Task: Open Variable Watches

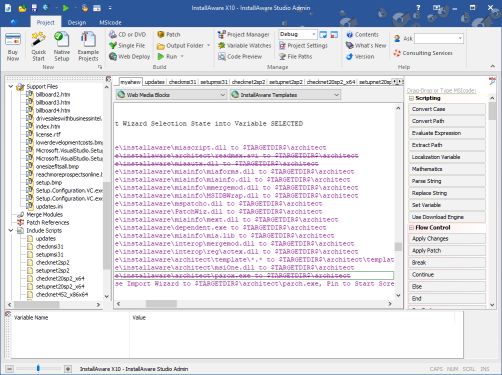Action: pyautogui.click(x=245, y=45)
